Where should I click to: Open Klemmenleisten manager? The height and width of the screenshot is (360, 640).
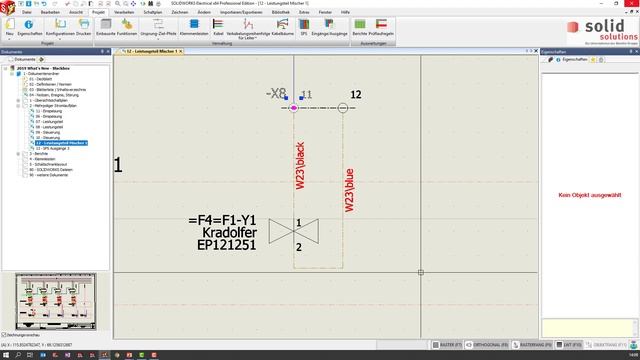pos(194,27)
